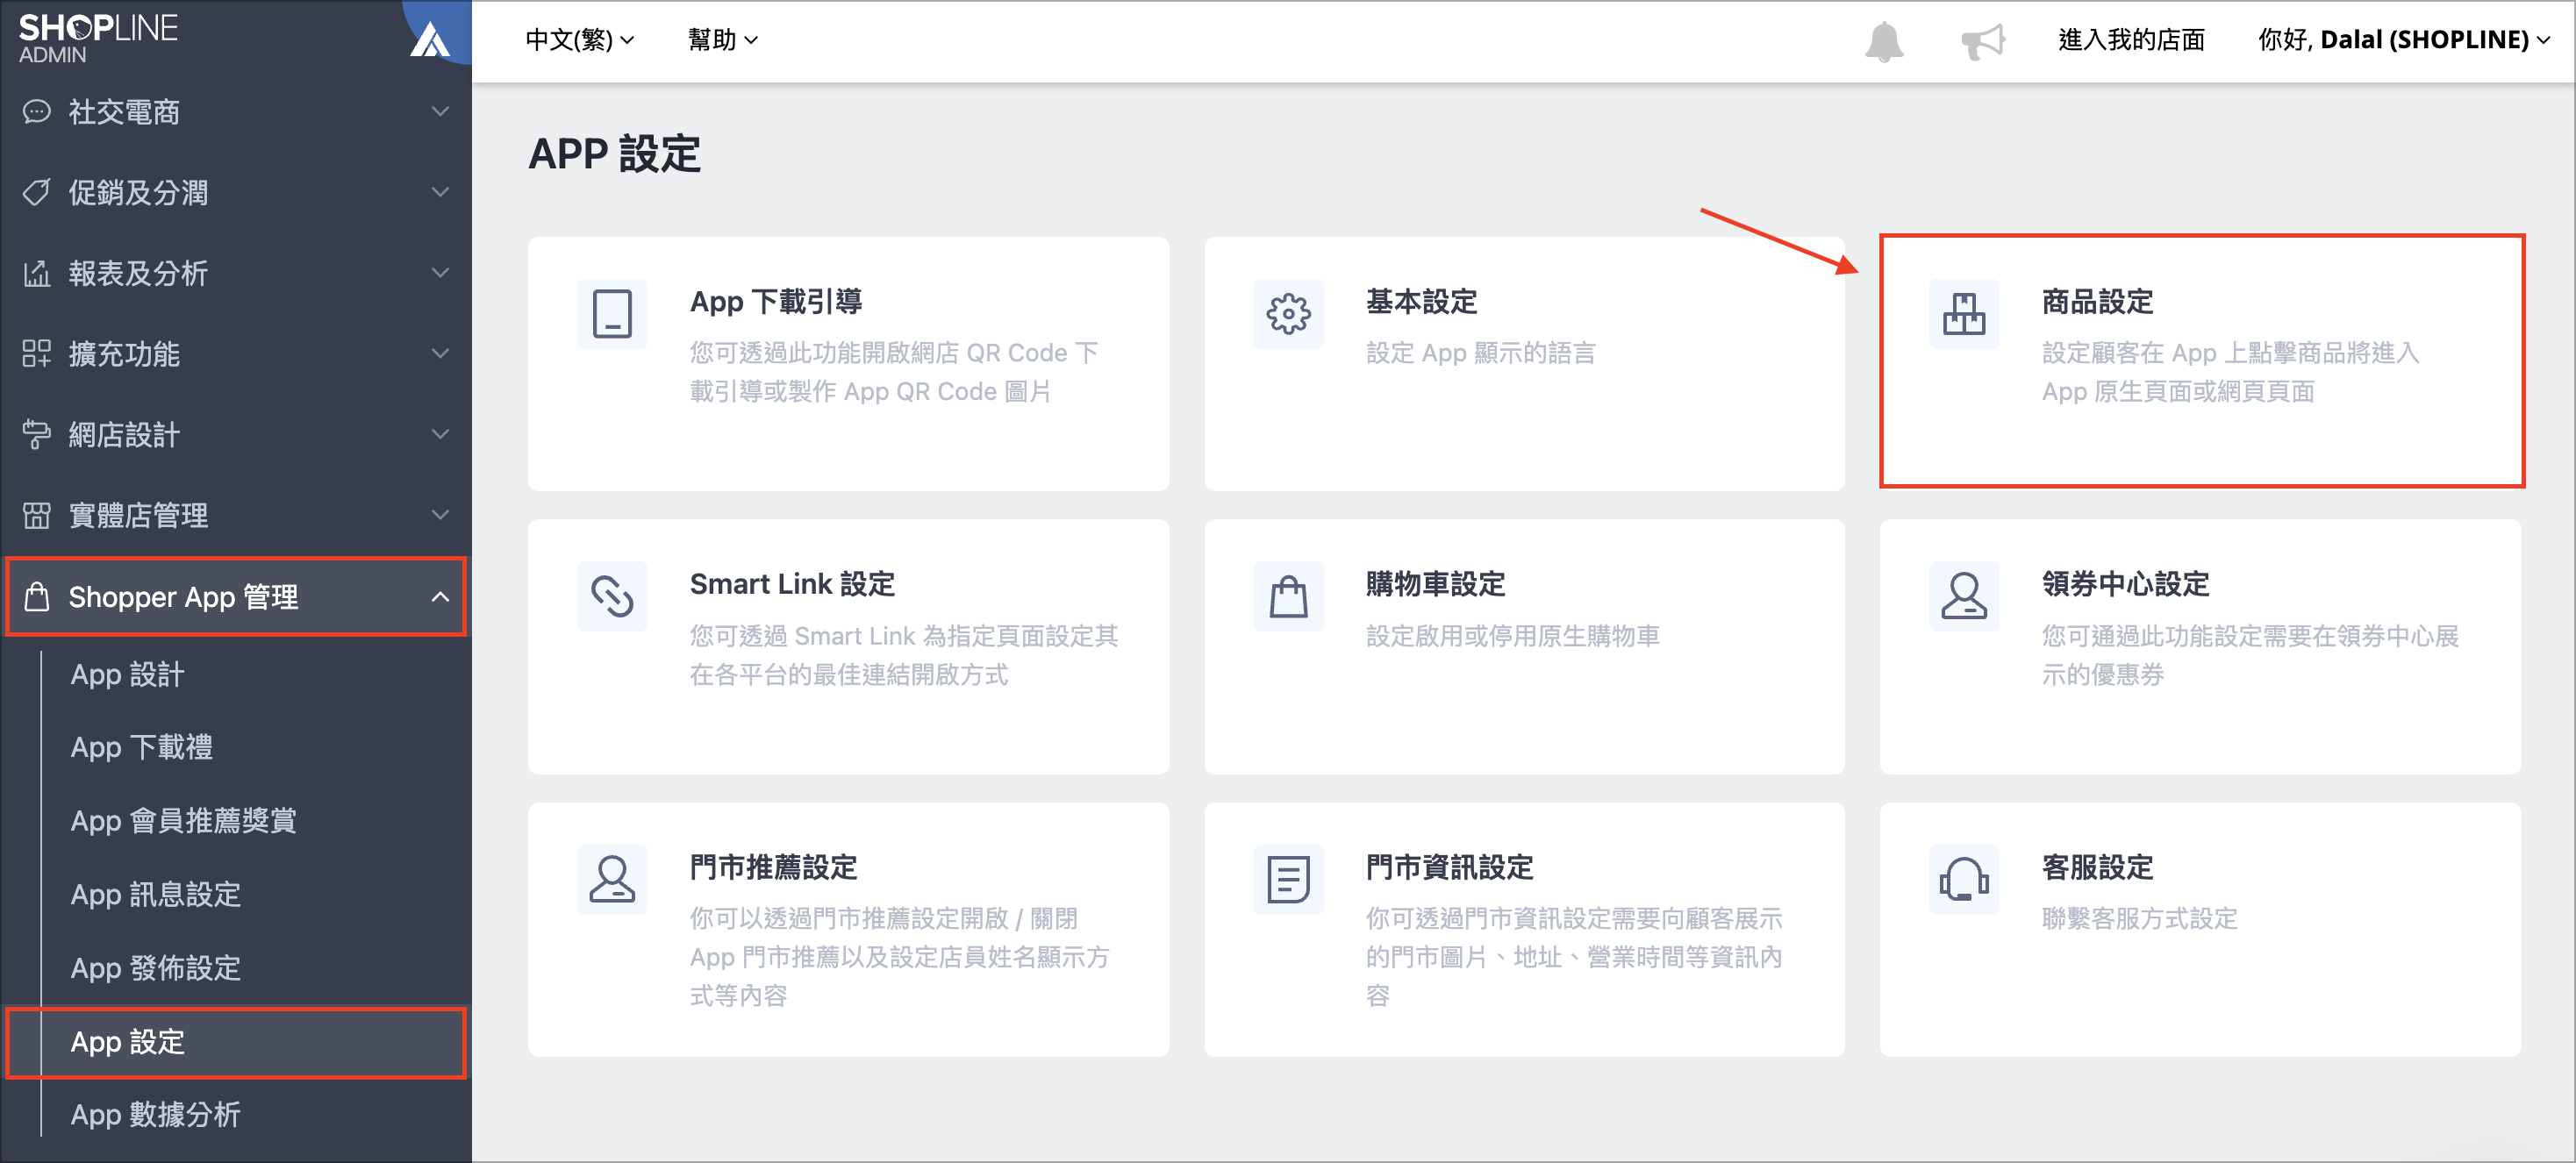This screenshot has height=1163, width=2576.
Task: Click the description '設定 App 顯示的語言'
Action: (1480, 353)
